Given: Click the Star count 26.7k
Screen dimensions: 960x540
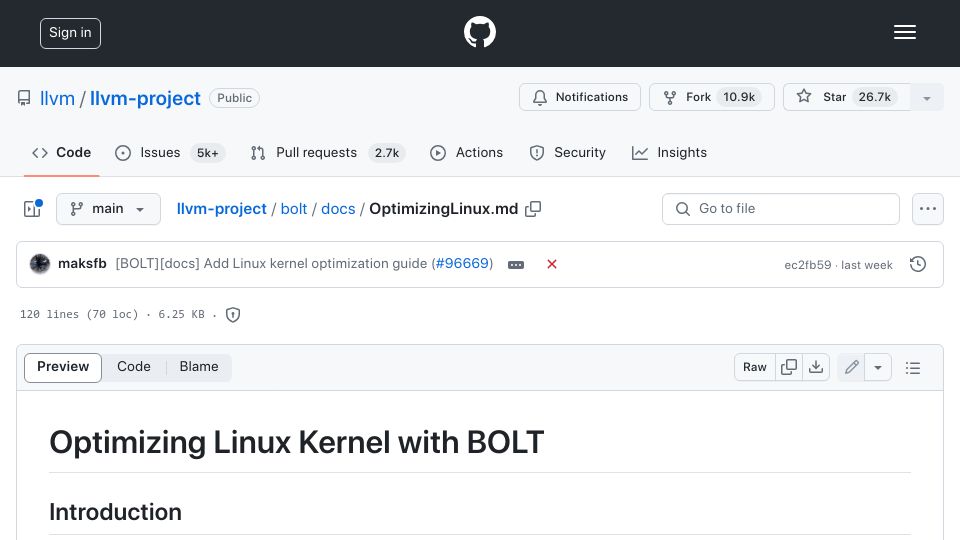Looking at the screenshot, I should click(875, 97).
